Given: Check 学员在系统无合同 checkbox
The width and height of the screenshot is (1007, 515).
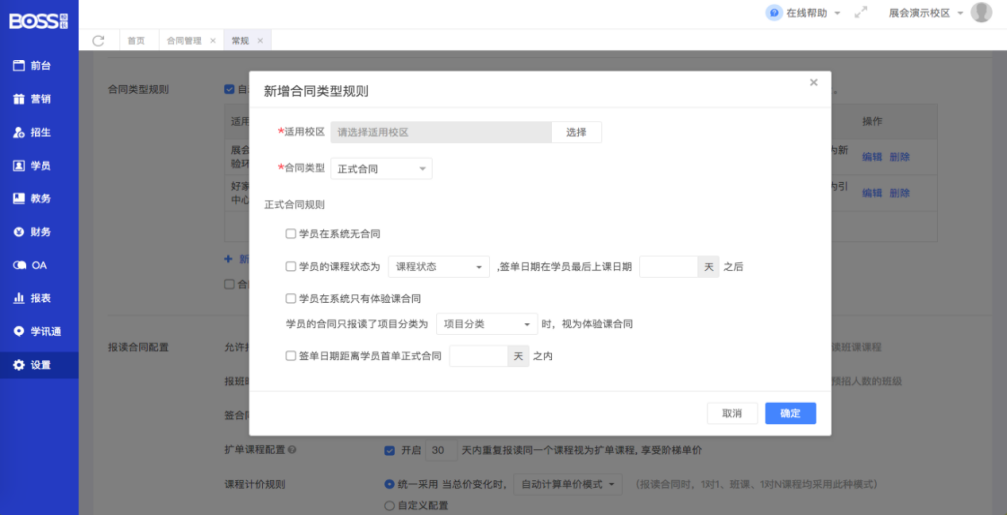Looking at the screenshot, I should 290,234.
